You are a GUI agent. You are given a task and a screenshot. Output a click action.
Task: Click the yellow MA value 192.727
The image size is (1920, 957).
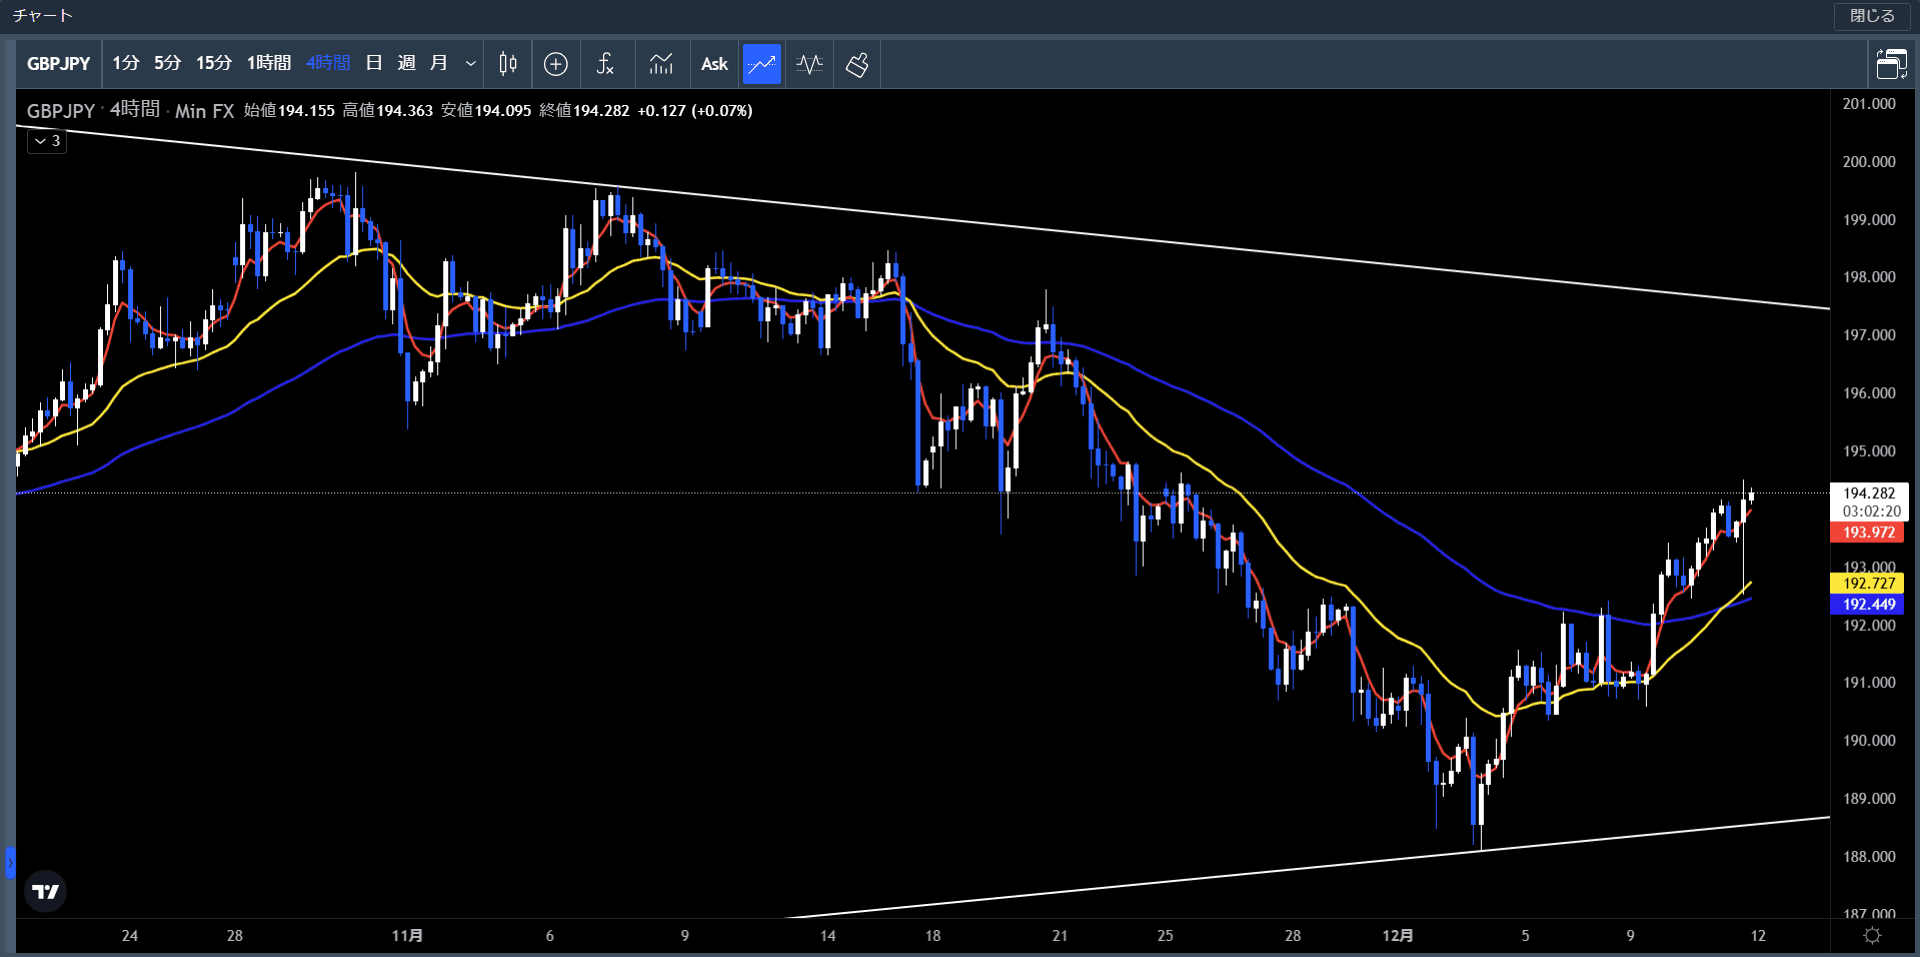[x=1867, y=583]
